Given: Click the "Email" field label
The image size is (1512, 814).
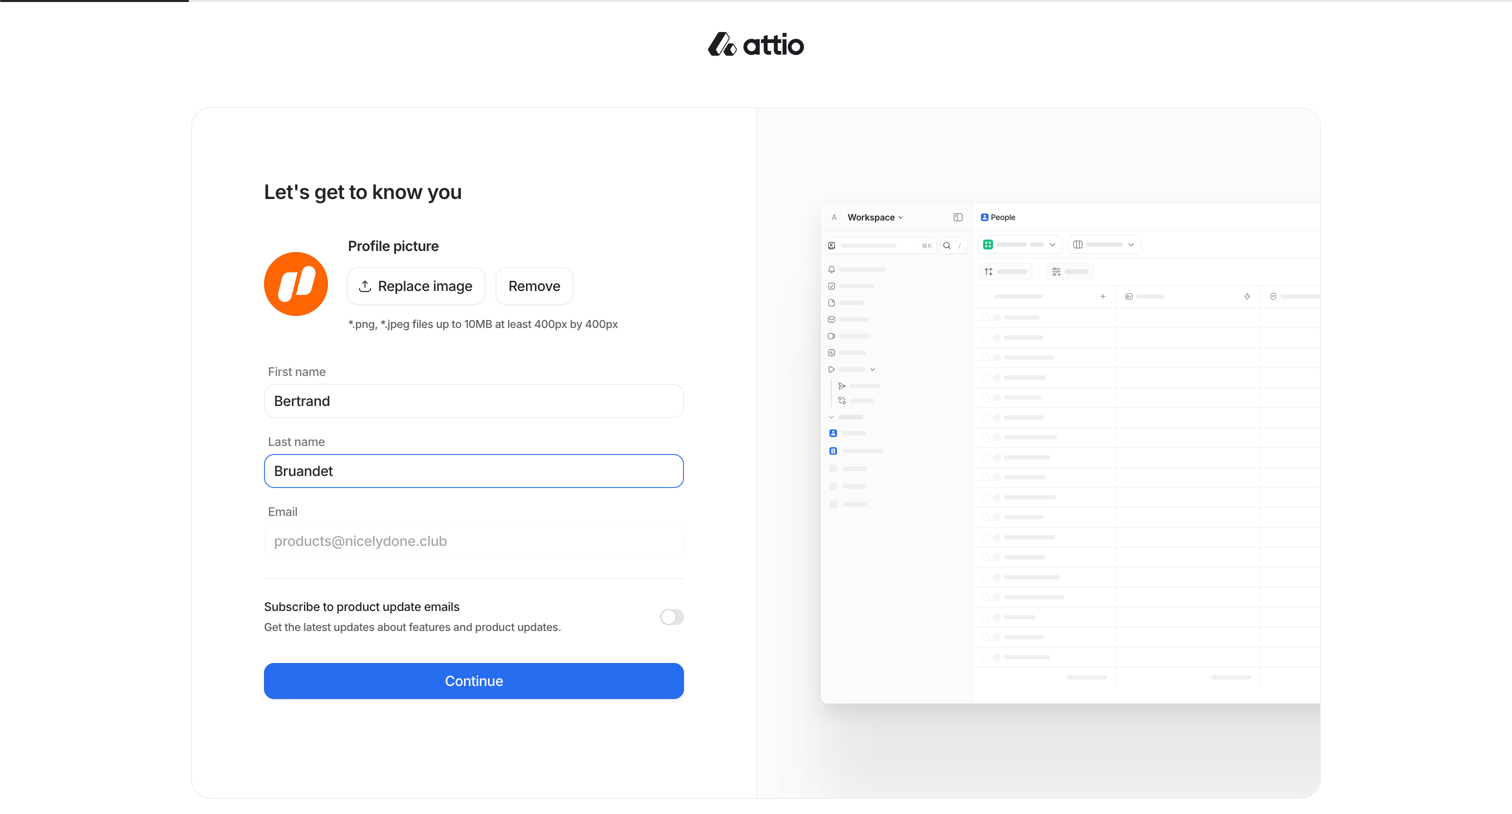Looking at the screenshot, I should pyautogui.click(x=283, y=512).
